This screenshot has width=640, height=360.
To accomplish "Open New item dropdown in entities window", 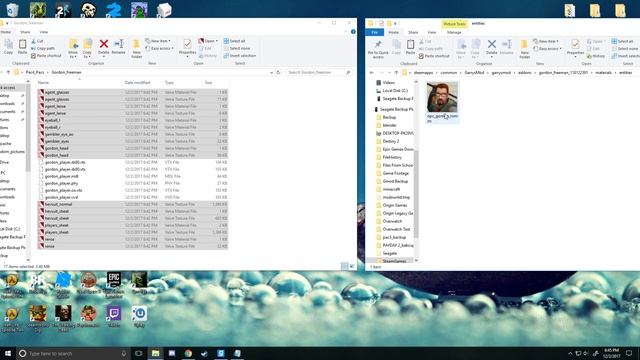I will (x=546, y=41).
